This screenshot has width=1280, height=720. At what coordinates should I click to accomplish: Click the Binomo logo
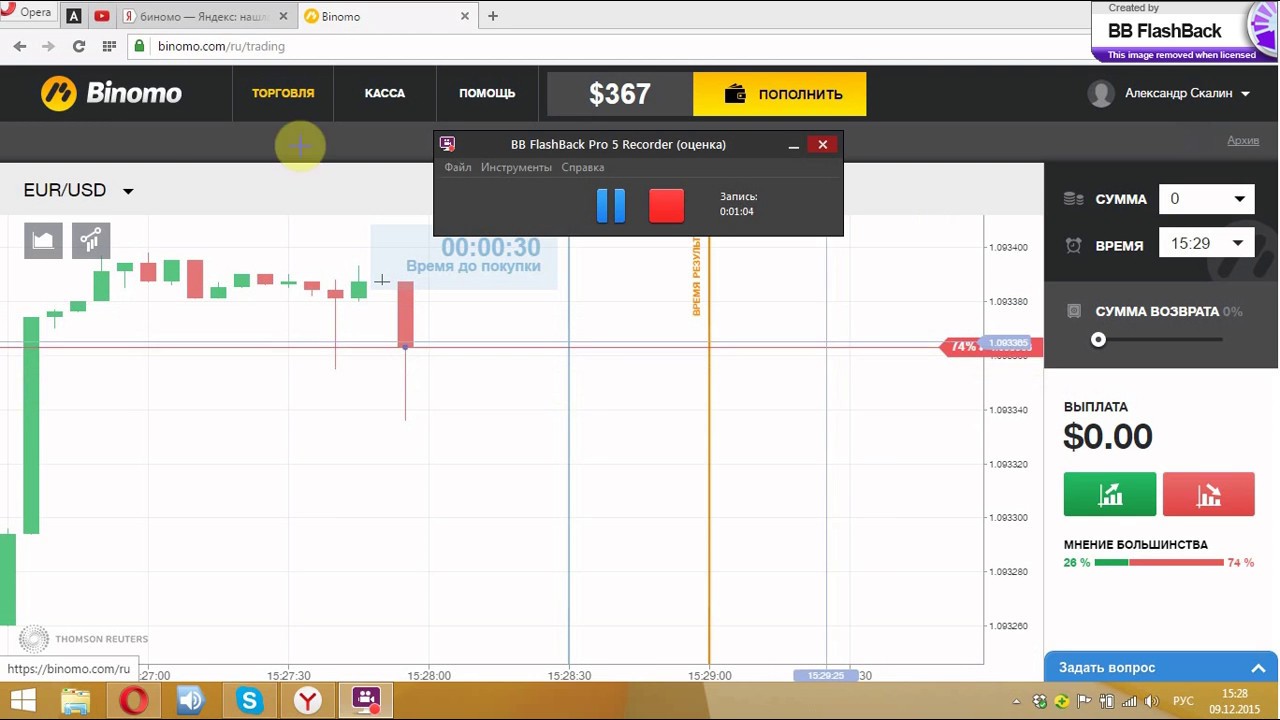[x=111, y=93]
